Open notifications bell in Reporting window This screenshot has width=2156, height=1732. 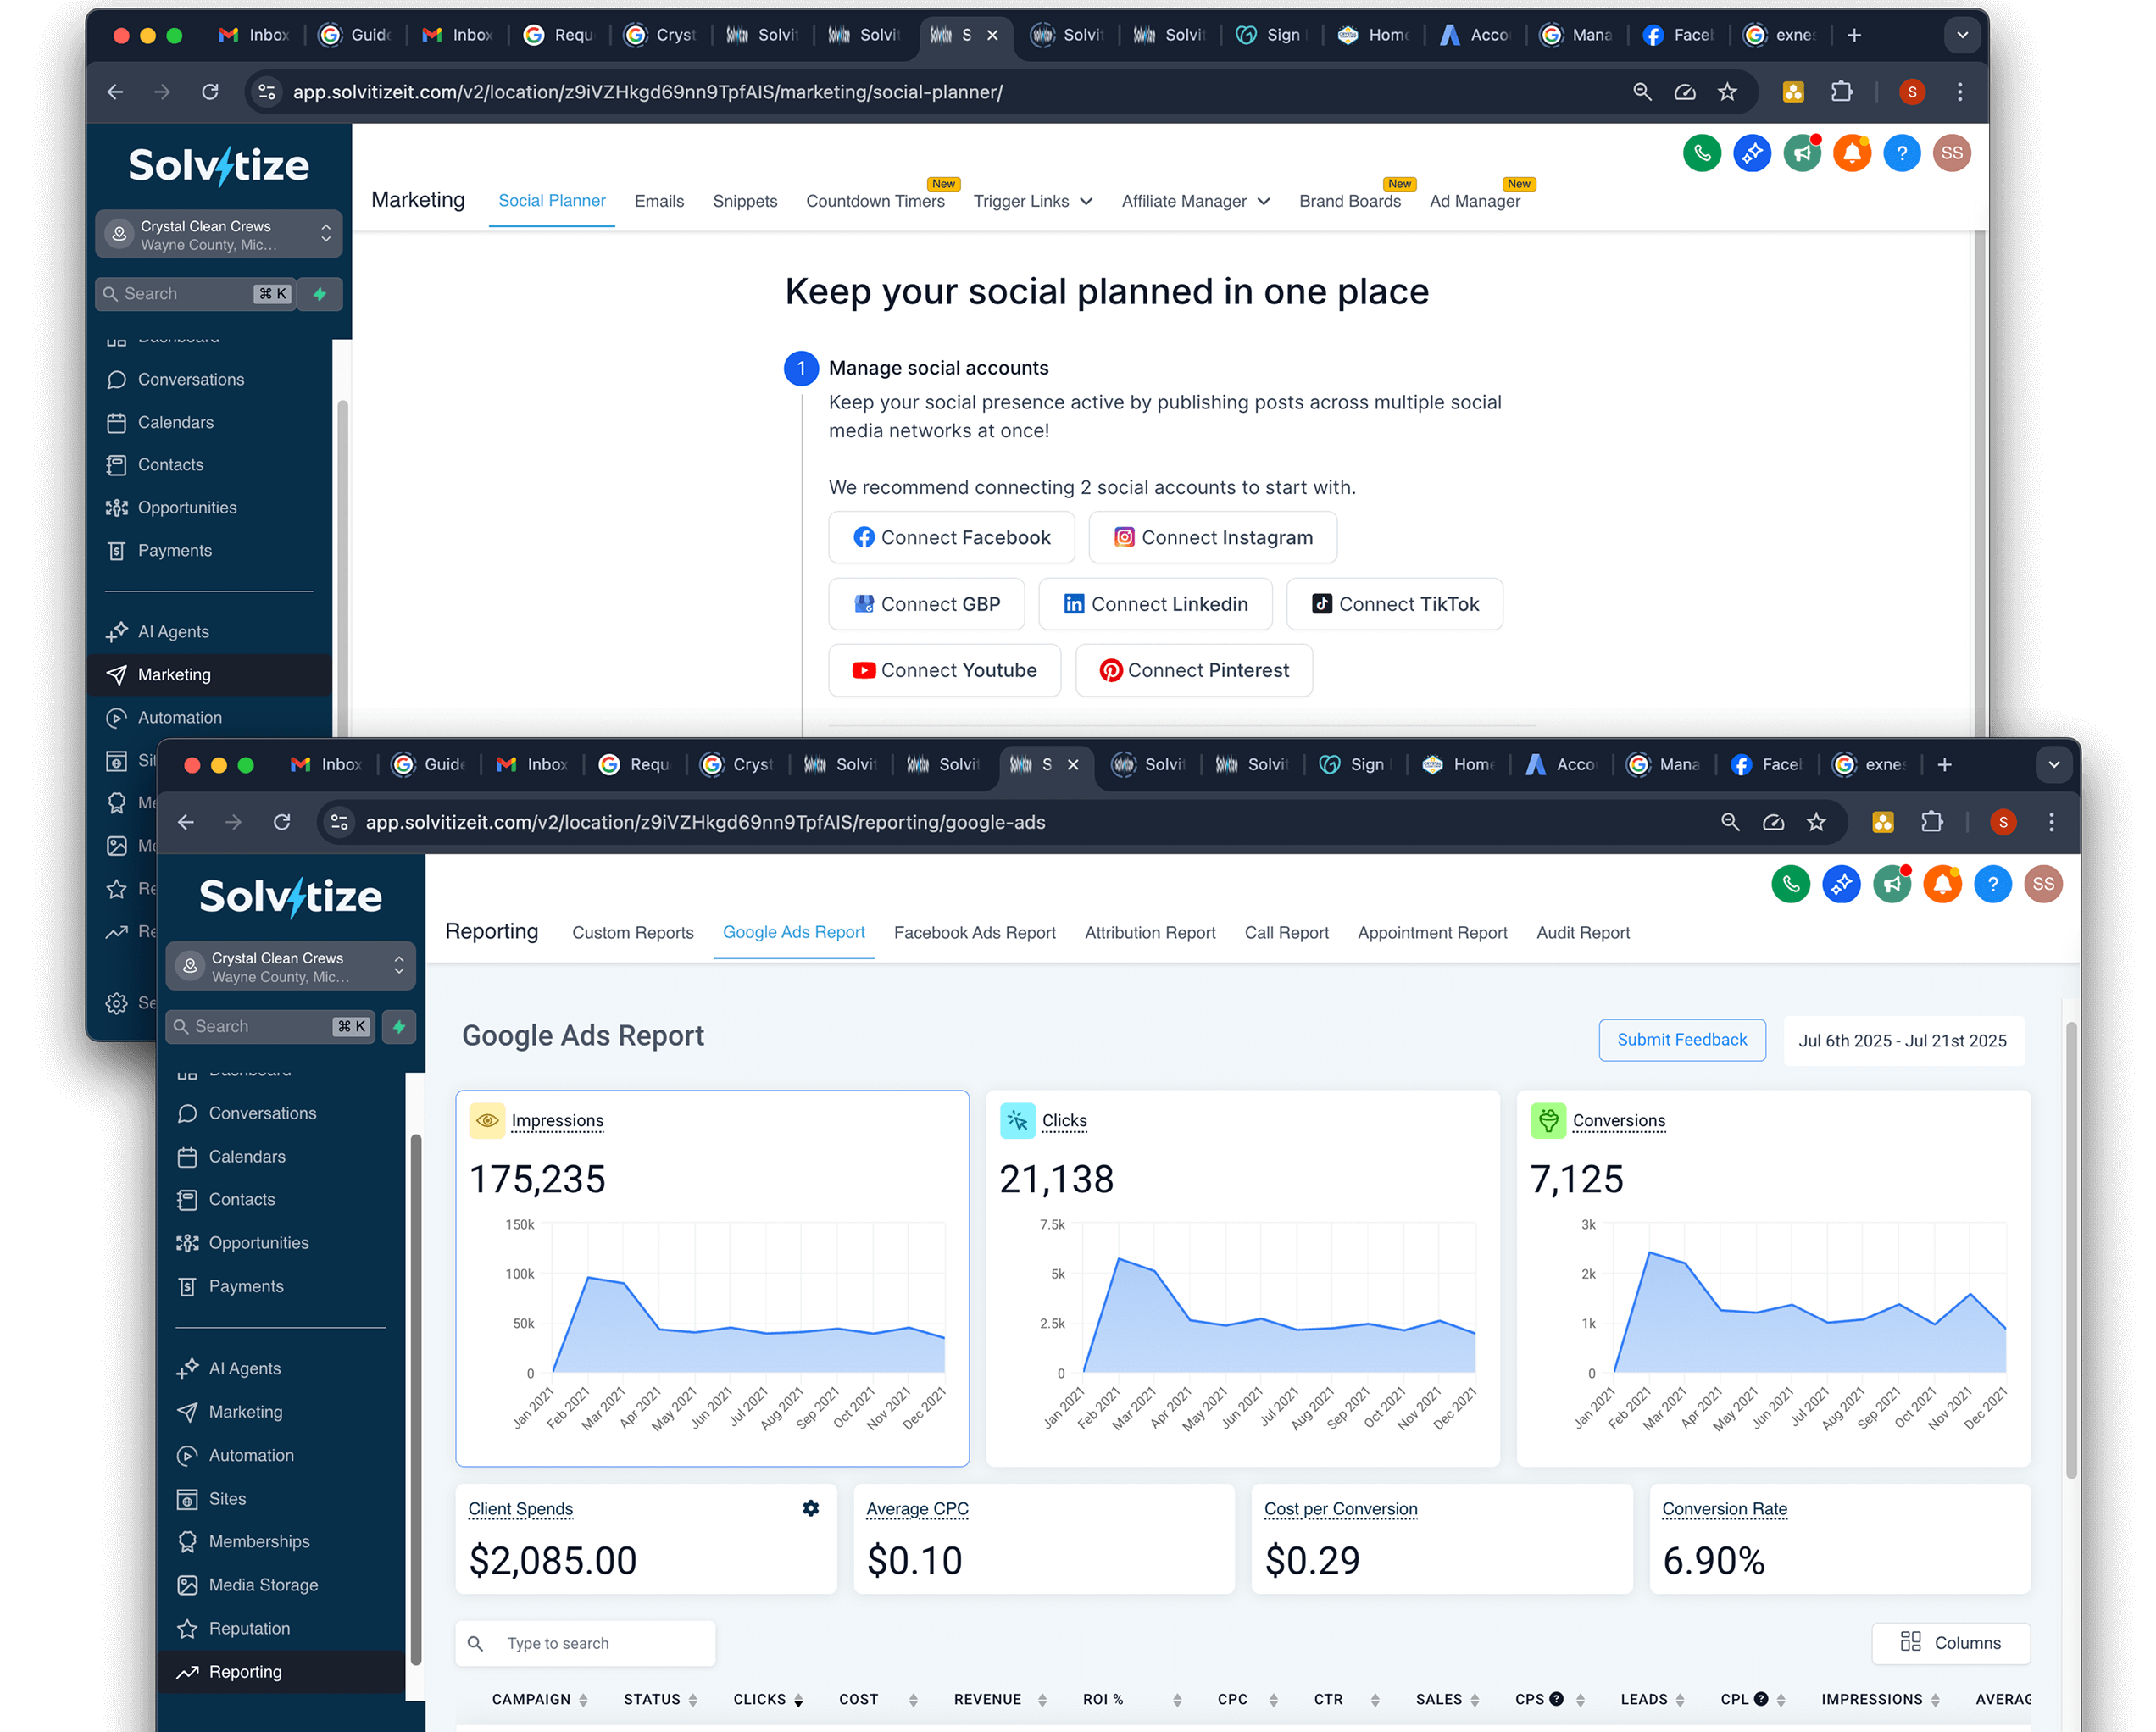click(x=1942, y=884)
